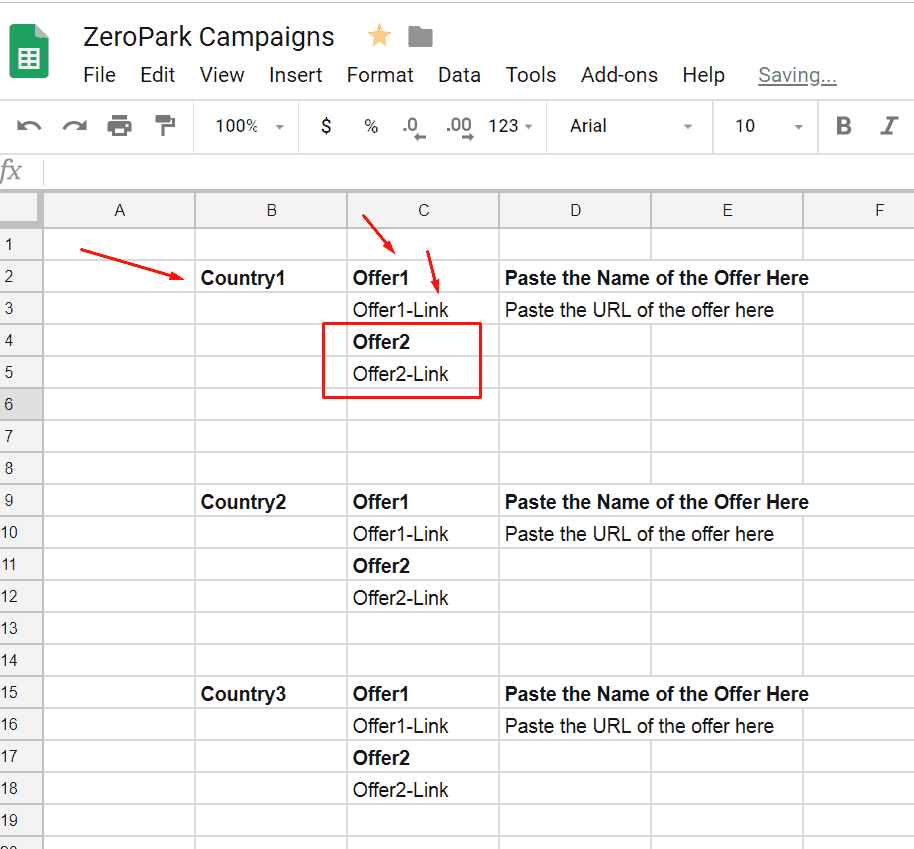The width and height of the screenshot is (914, 849).
Task: Open the Add-ons menu
Action: coord(619,75)
